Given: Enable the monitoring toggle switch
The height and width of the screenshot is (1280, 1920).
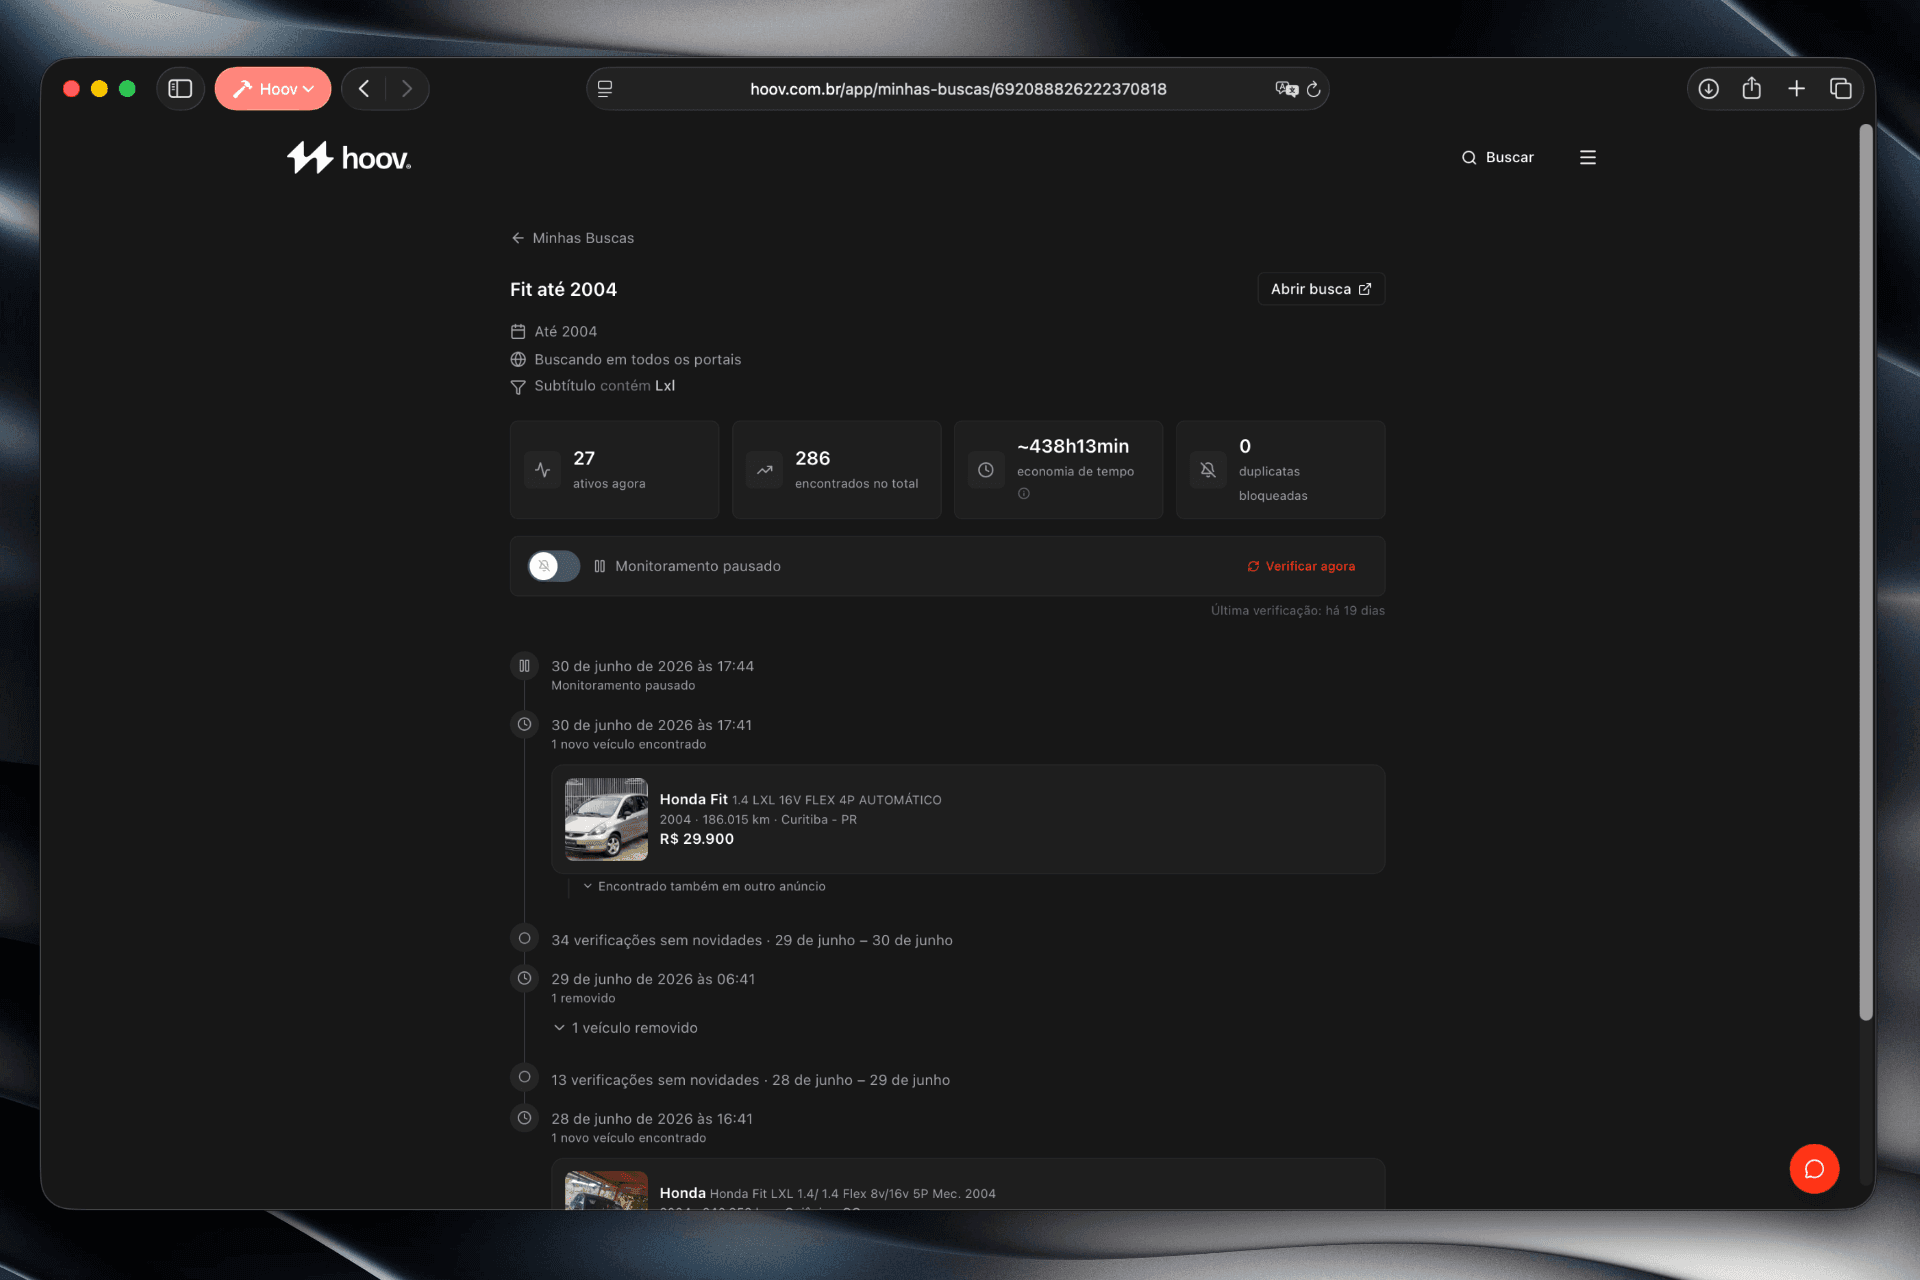Looking at the screenshot, I should (x=554, y=566).
